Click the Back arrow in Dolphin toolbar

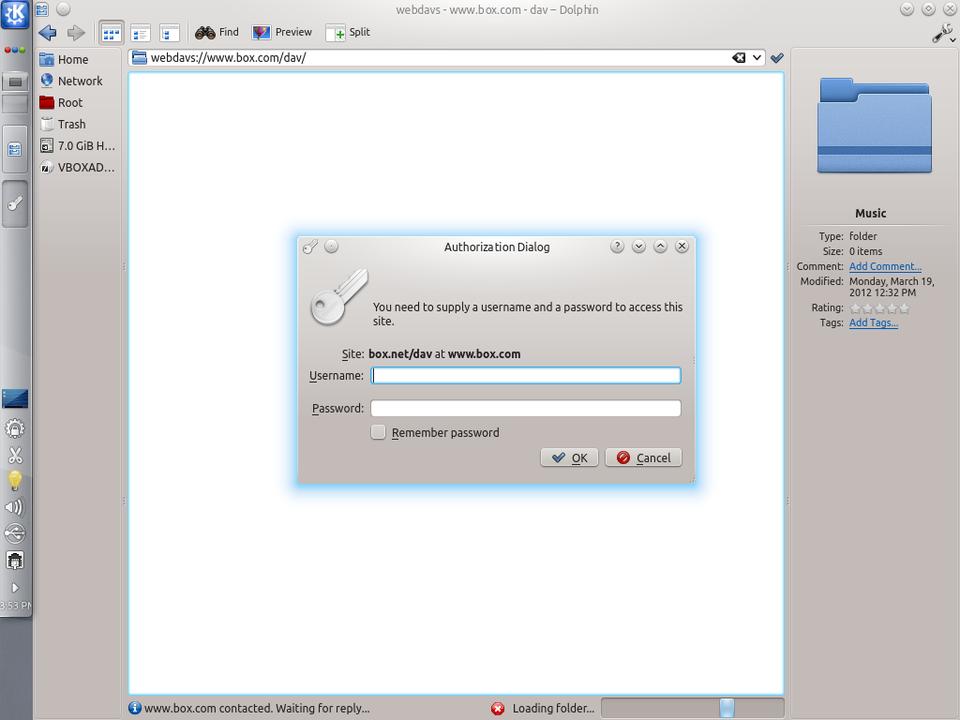pos(47,32)
